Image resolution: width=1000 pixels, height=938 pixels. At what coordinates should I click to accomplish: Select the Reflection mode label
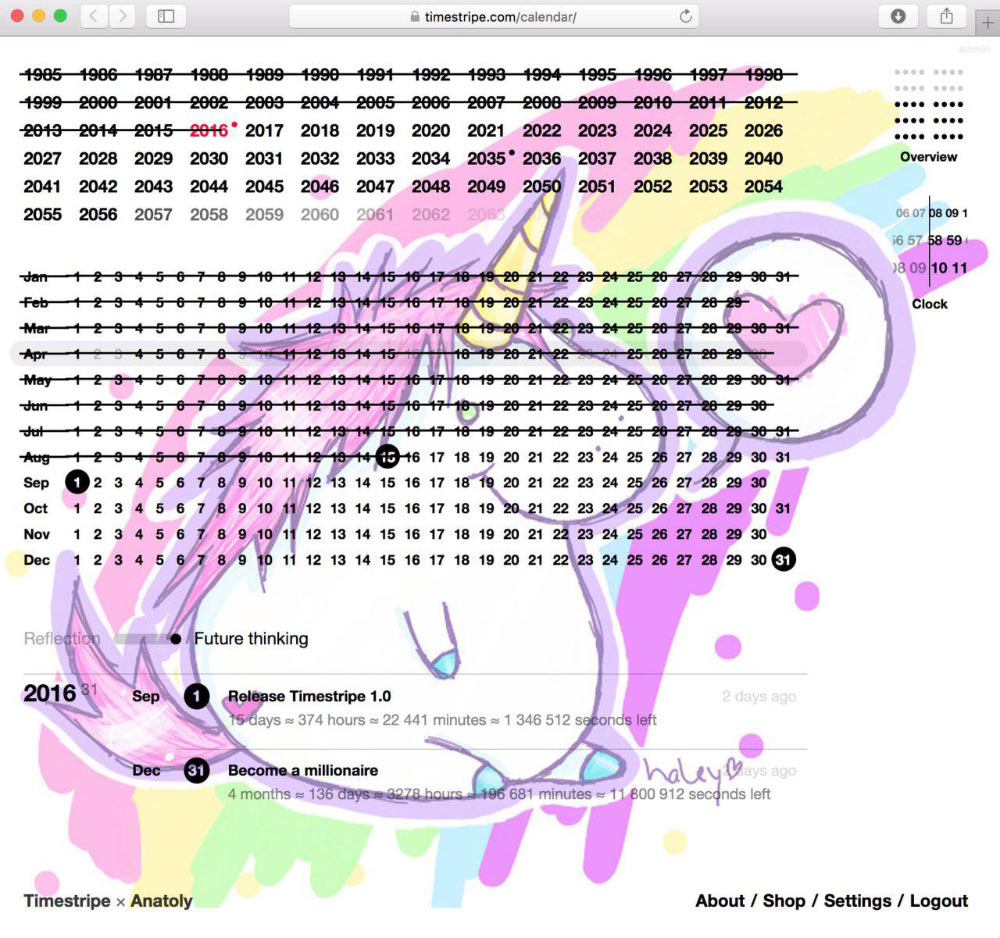coord(62,639)
